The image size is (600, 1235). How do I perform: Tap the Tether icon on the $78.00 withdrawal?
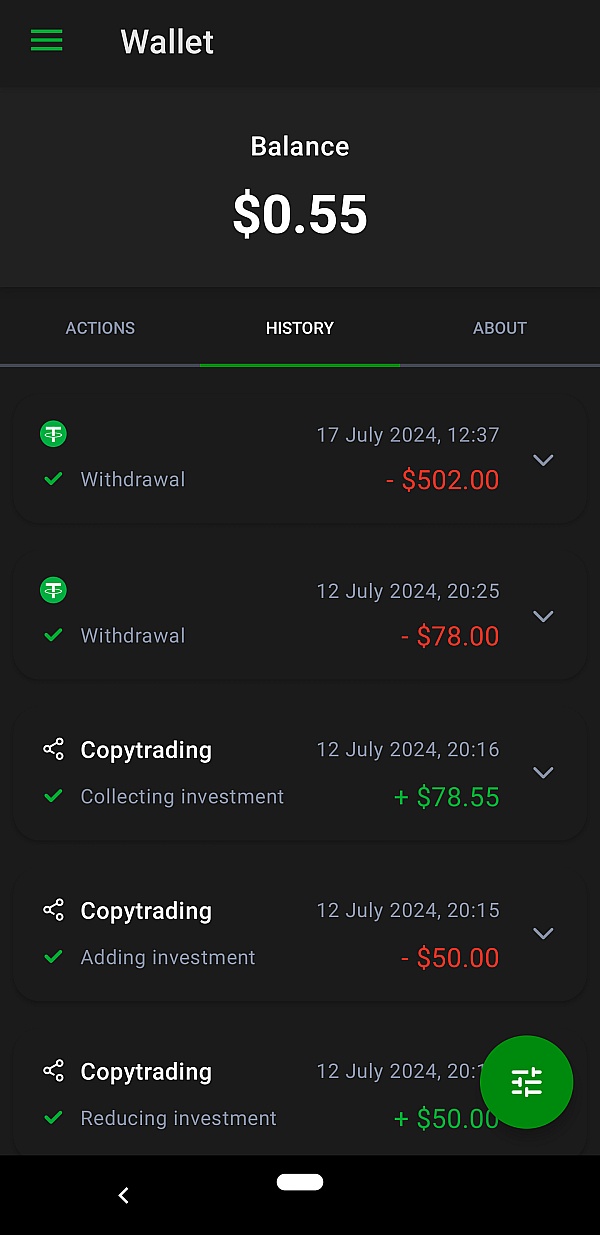53,591
